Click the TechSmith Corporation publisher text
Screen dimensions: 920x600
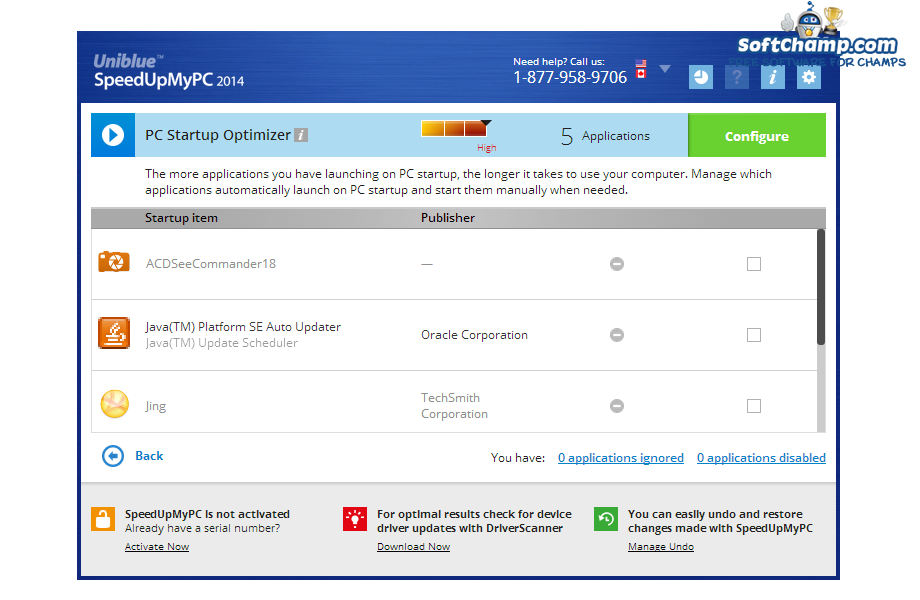[454, 406]
